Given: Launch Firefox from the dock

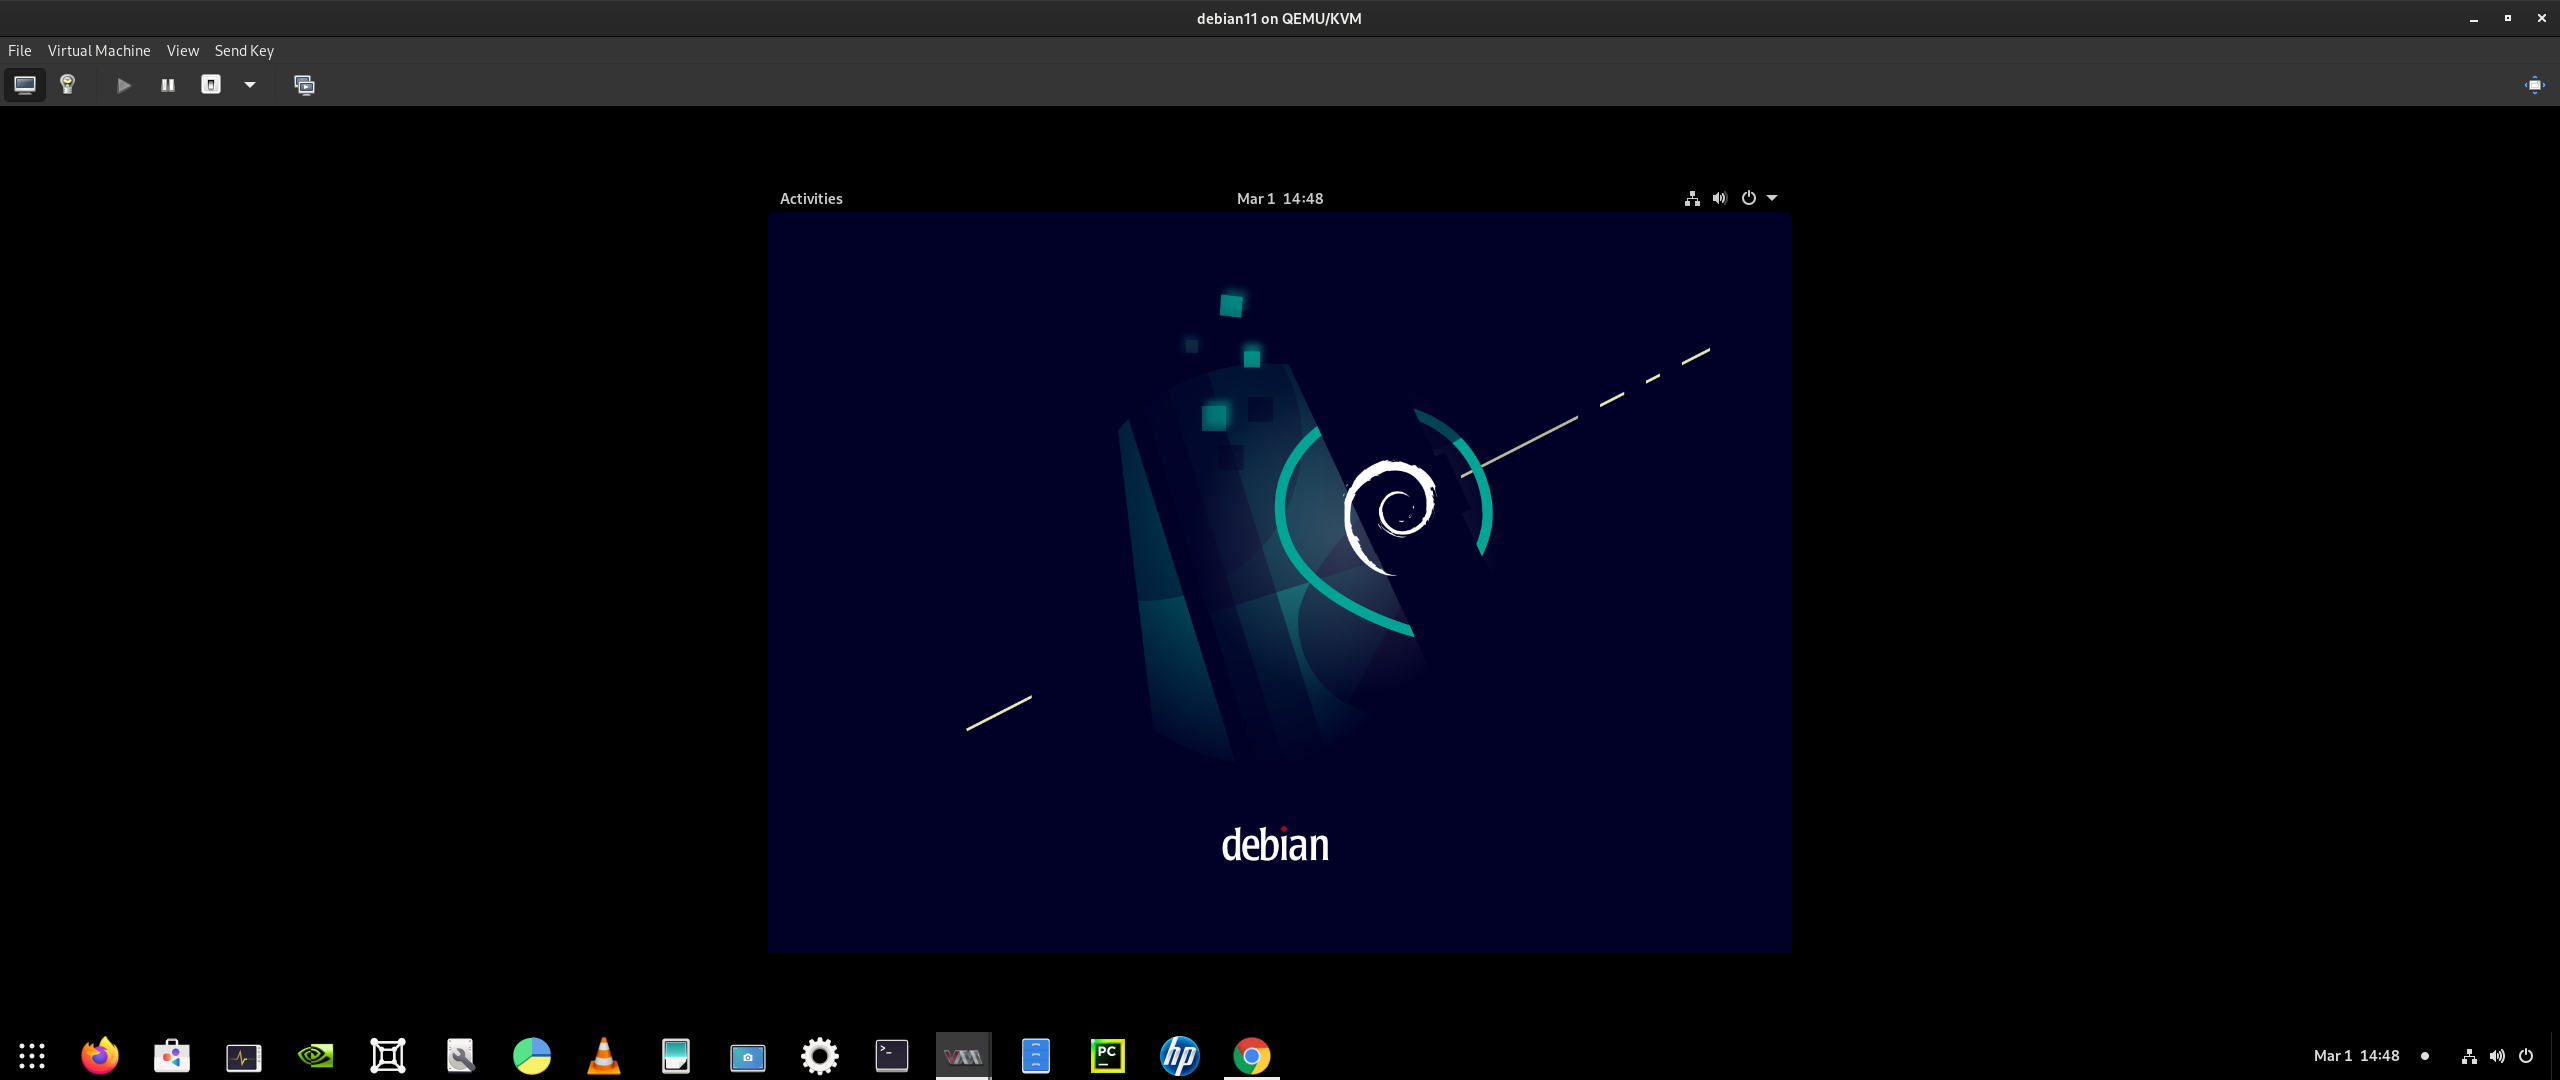Looking at the screenshot, I should click(100, 1056).
